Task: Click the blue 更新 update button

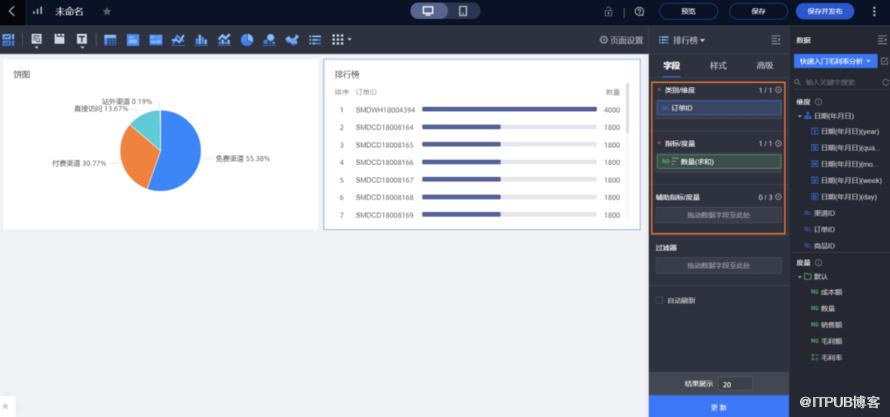Action: [719, 407]
